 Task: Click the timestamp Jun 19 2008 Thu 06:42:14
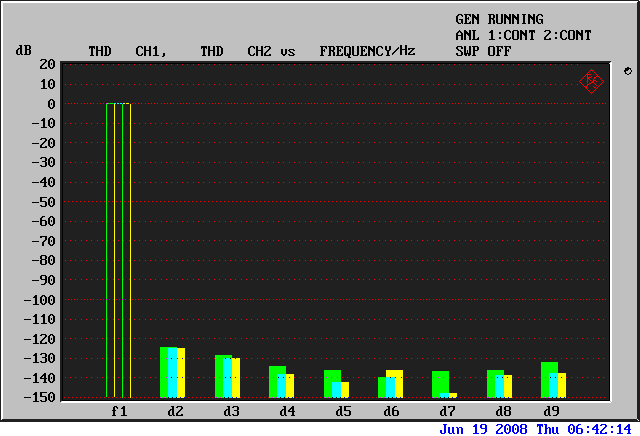pos(536,429)
